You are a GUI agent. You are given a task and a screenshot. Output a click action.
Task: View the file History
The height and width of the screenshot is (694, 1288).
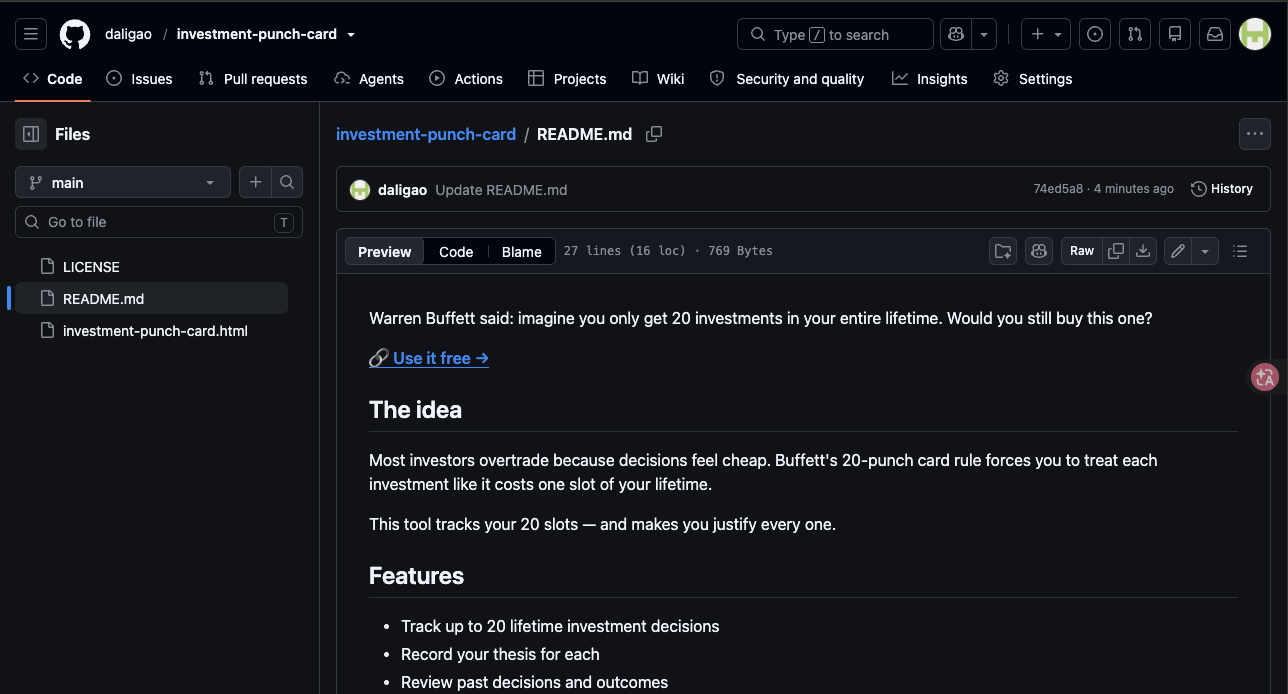point(1222,189)
